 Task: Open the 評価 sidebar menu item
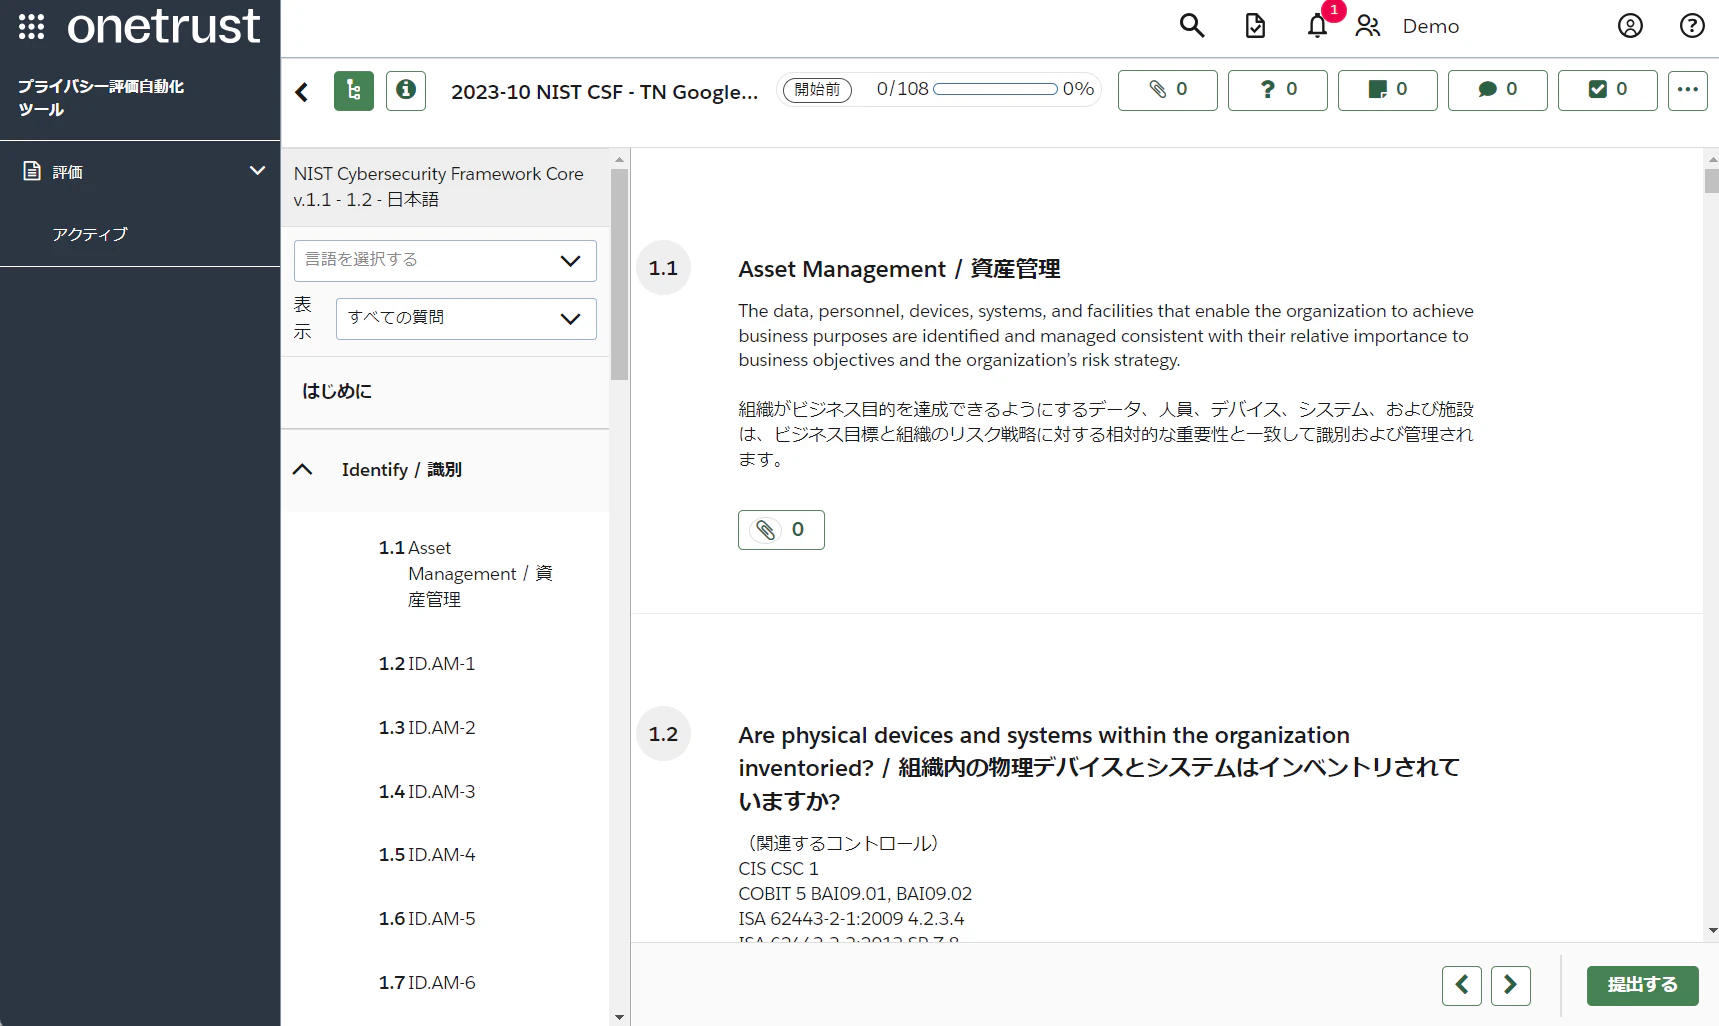coord(140,171)
